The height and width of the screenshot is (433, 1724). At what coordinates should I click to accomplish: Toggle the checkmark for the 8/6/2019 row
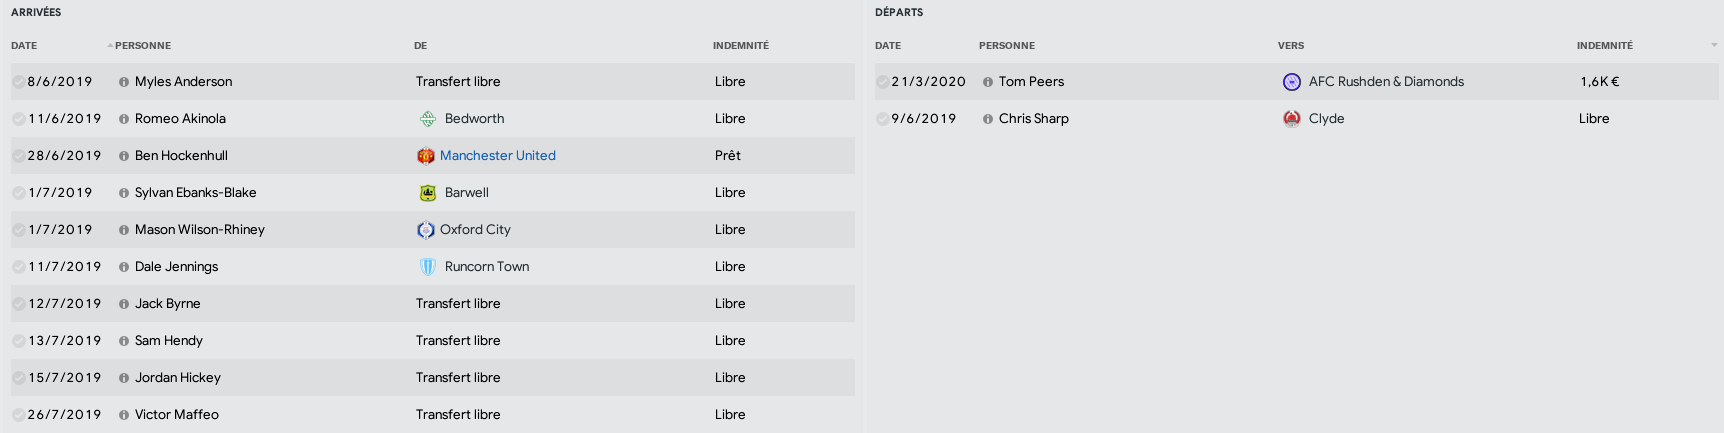(x=18, y=82)
